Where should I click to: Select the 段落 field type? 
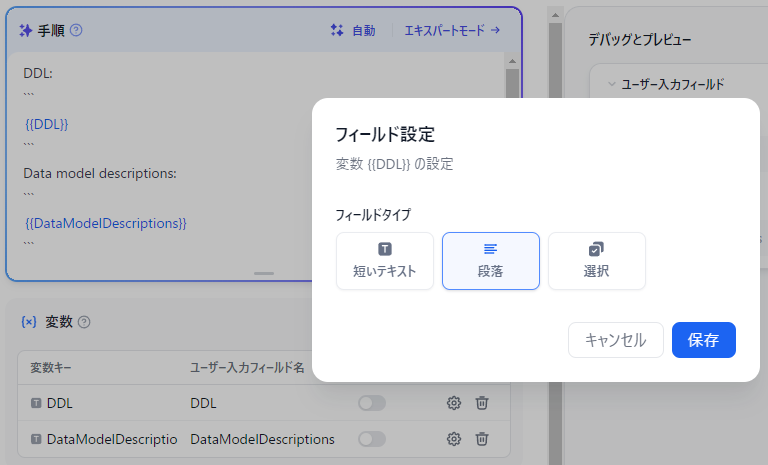coord(490,261)
